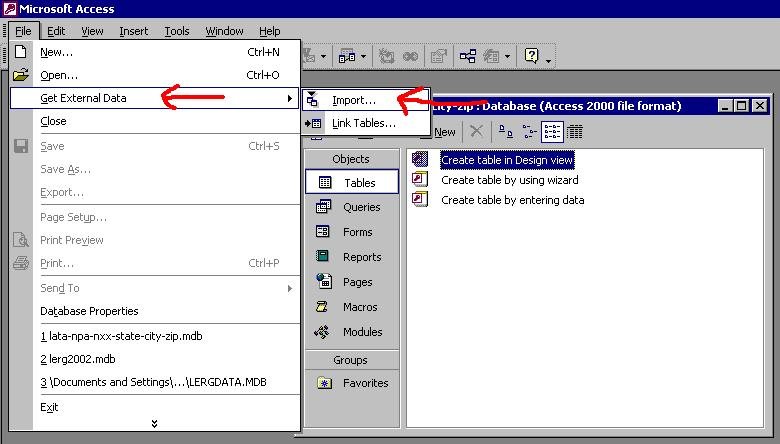This screenshot has height=444, width=780.
Task: Click the Queries object icon
Action: (x=323, y=206)
